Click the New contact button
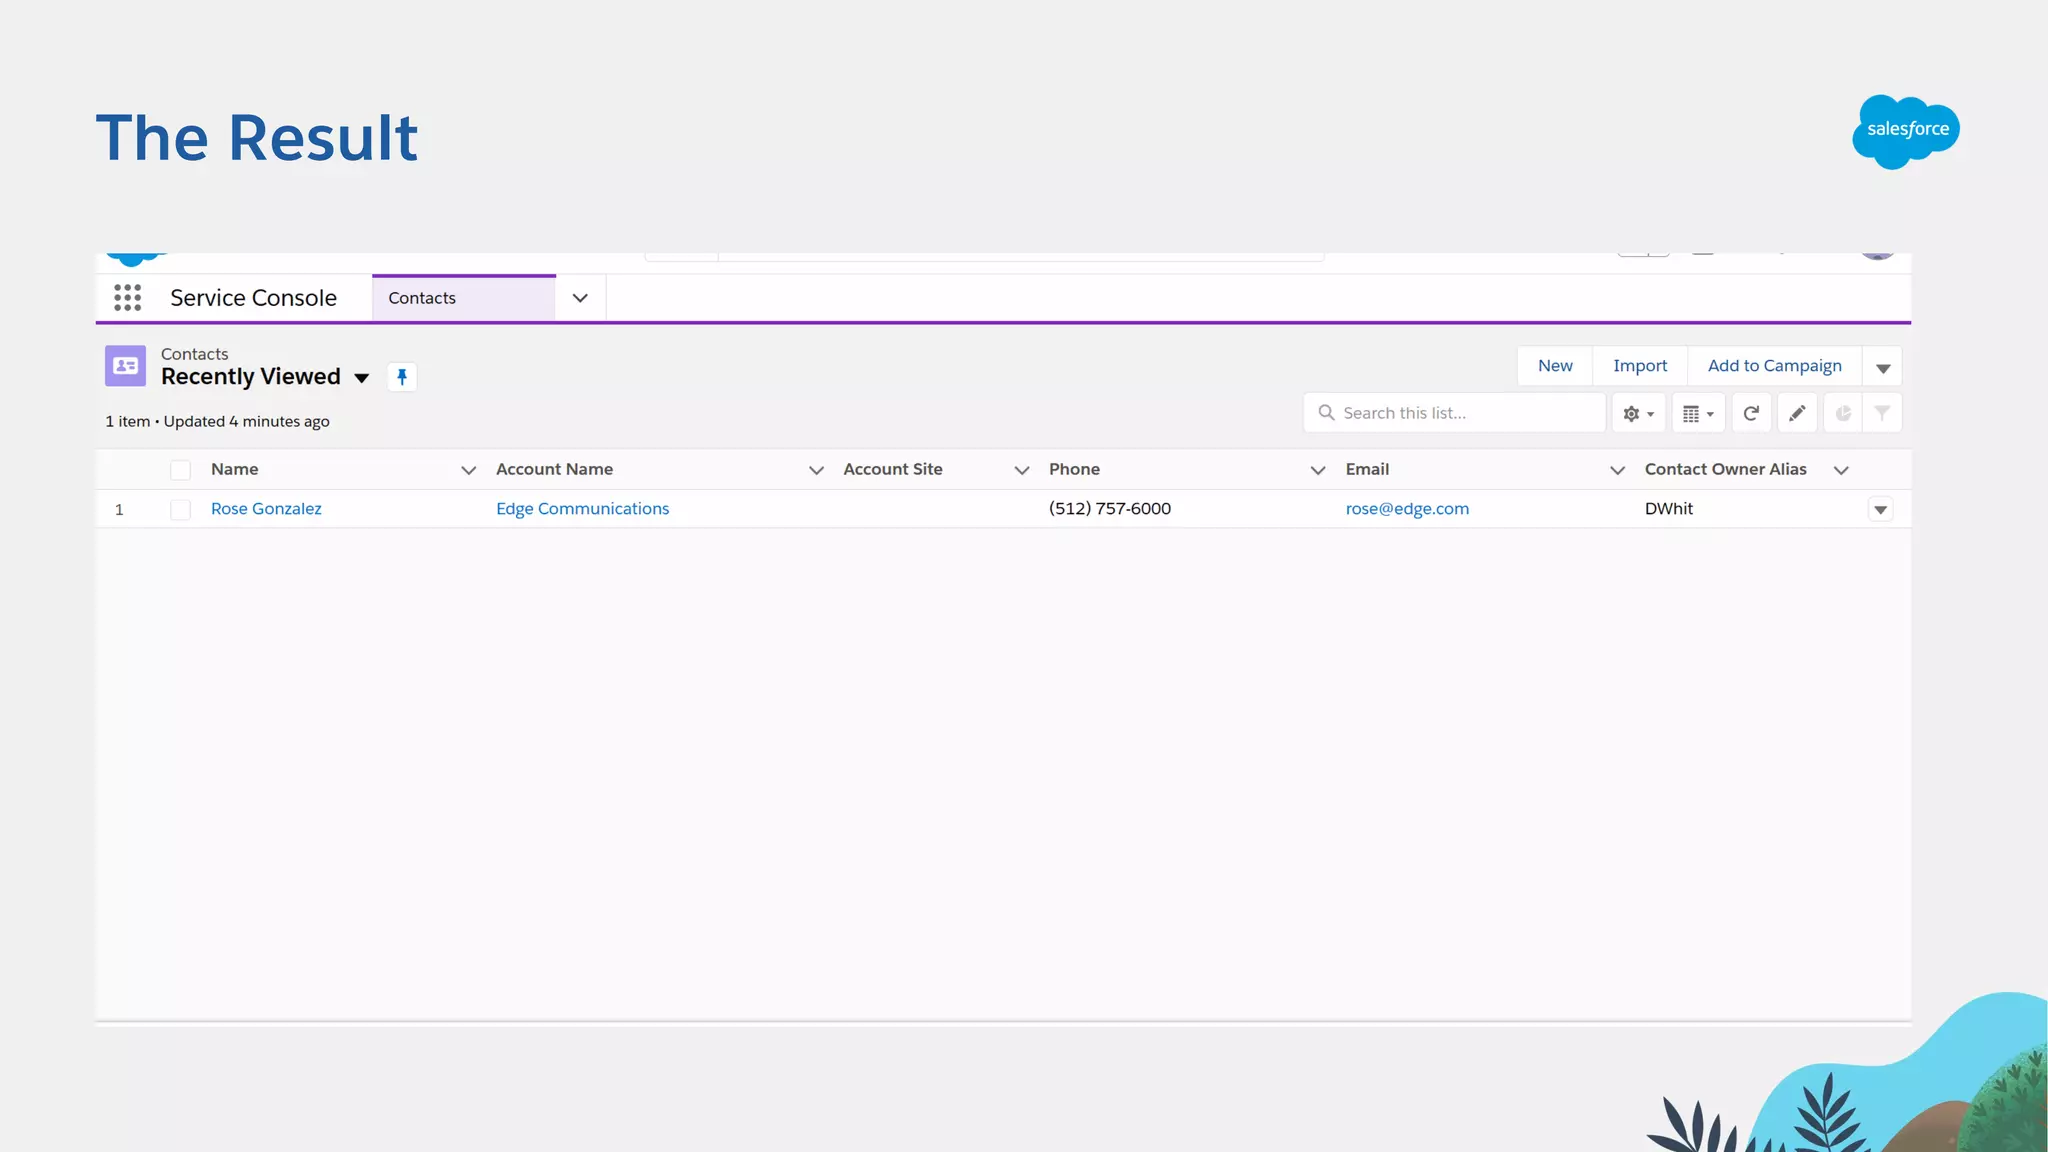The width and height of the screenshot is (2048, 1152). [1555, 366]
